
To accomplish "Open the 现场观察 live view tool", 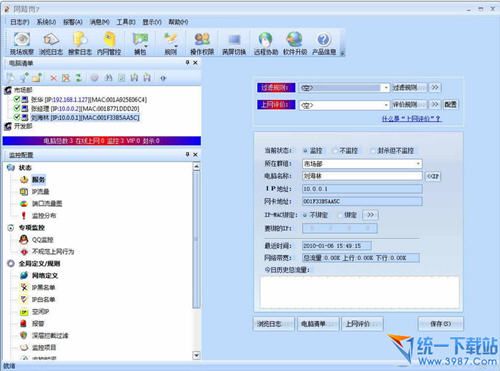I will tap(22, 43).
